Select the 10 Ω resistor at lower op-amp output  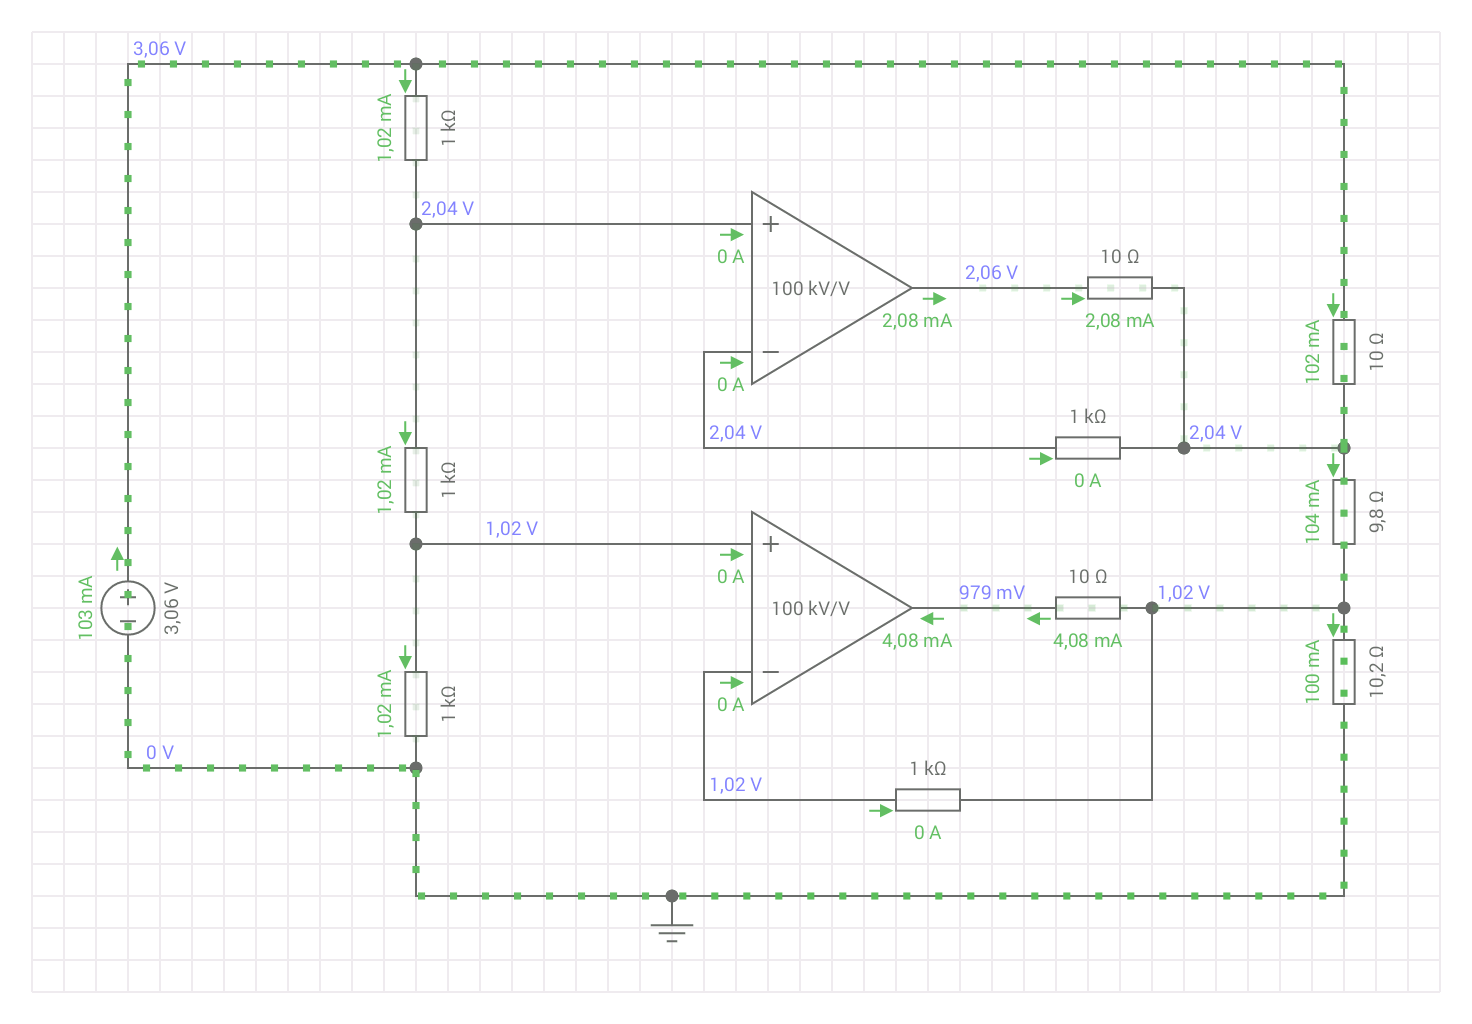click(x=1088, y=608)
